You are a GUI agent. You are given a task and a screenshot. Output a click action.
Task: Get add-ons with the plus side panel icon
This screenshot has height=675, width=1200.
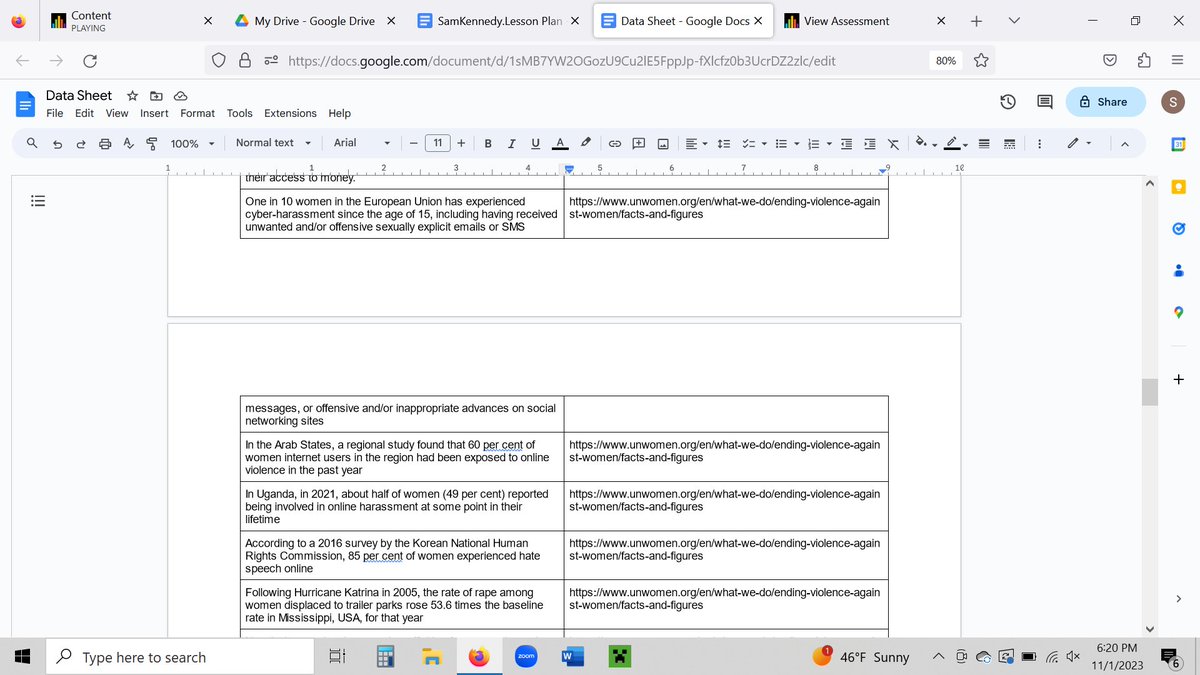coord(1178,379)
